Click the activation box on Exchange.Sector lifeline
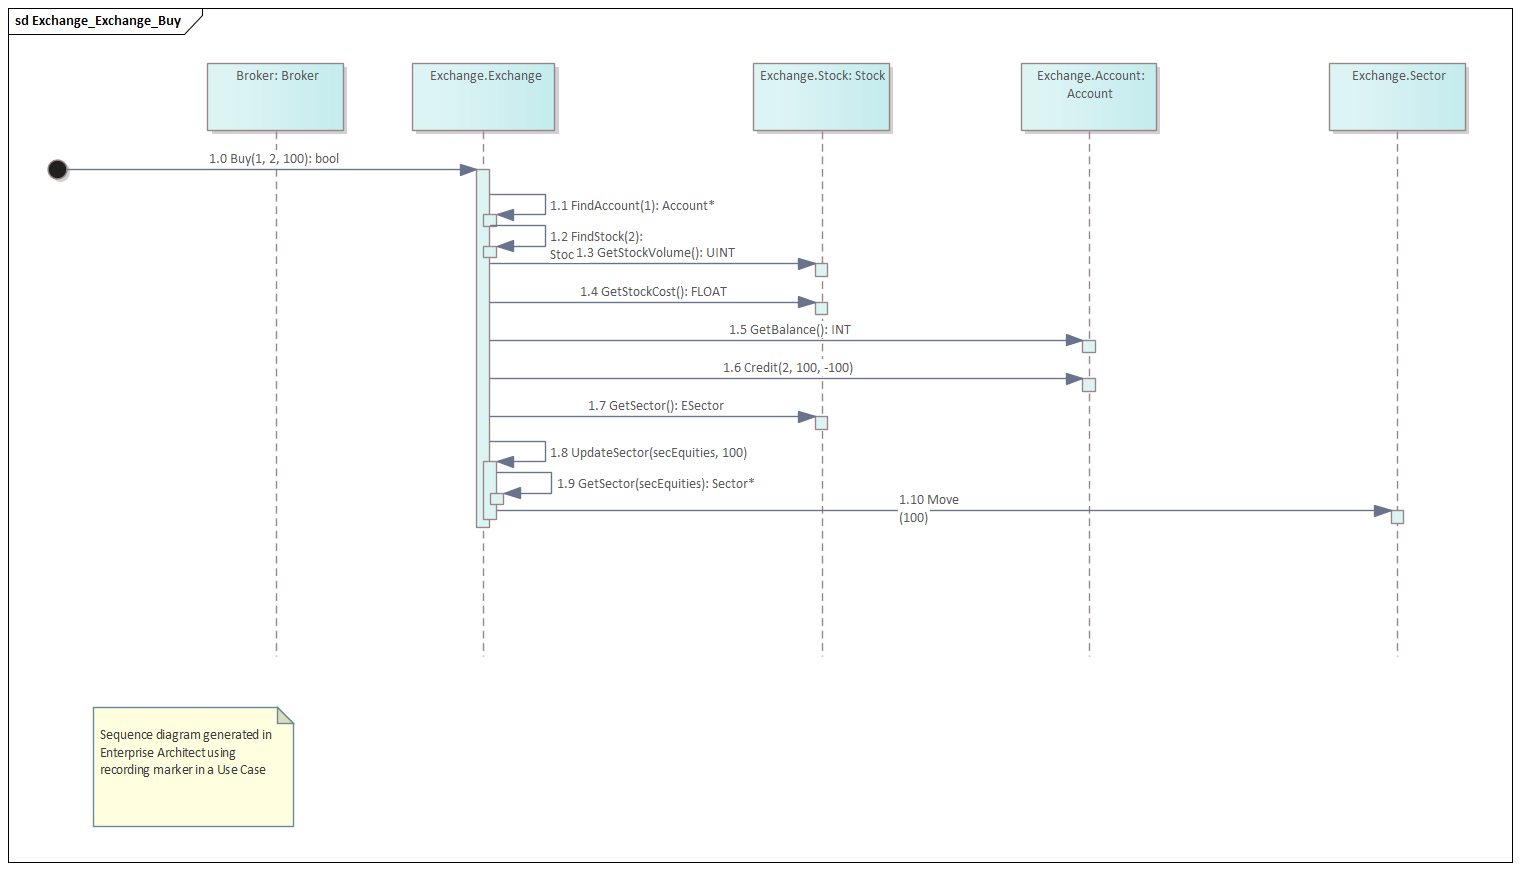Image resolution: width=1520 pixels, height=871 pixels. coord(1397,516)
